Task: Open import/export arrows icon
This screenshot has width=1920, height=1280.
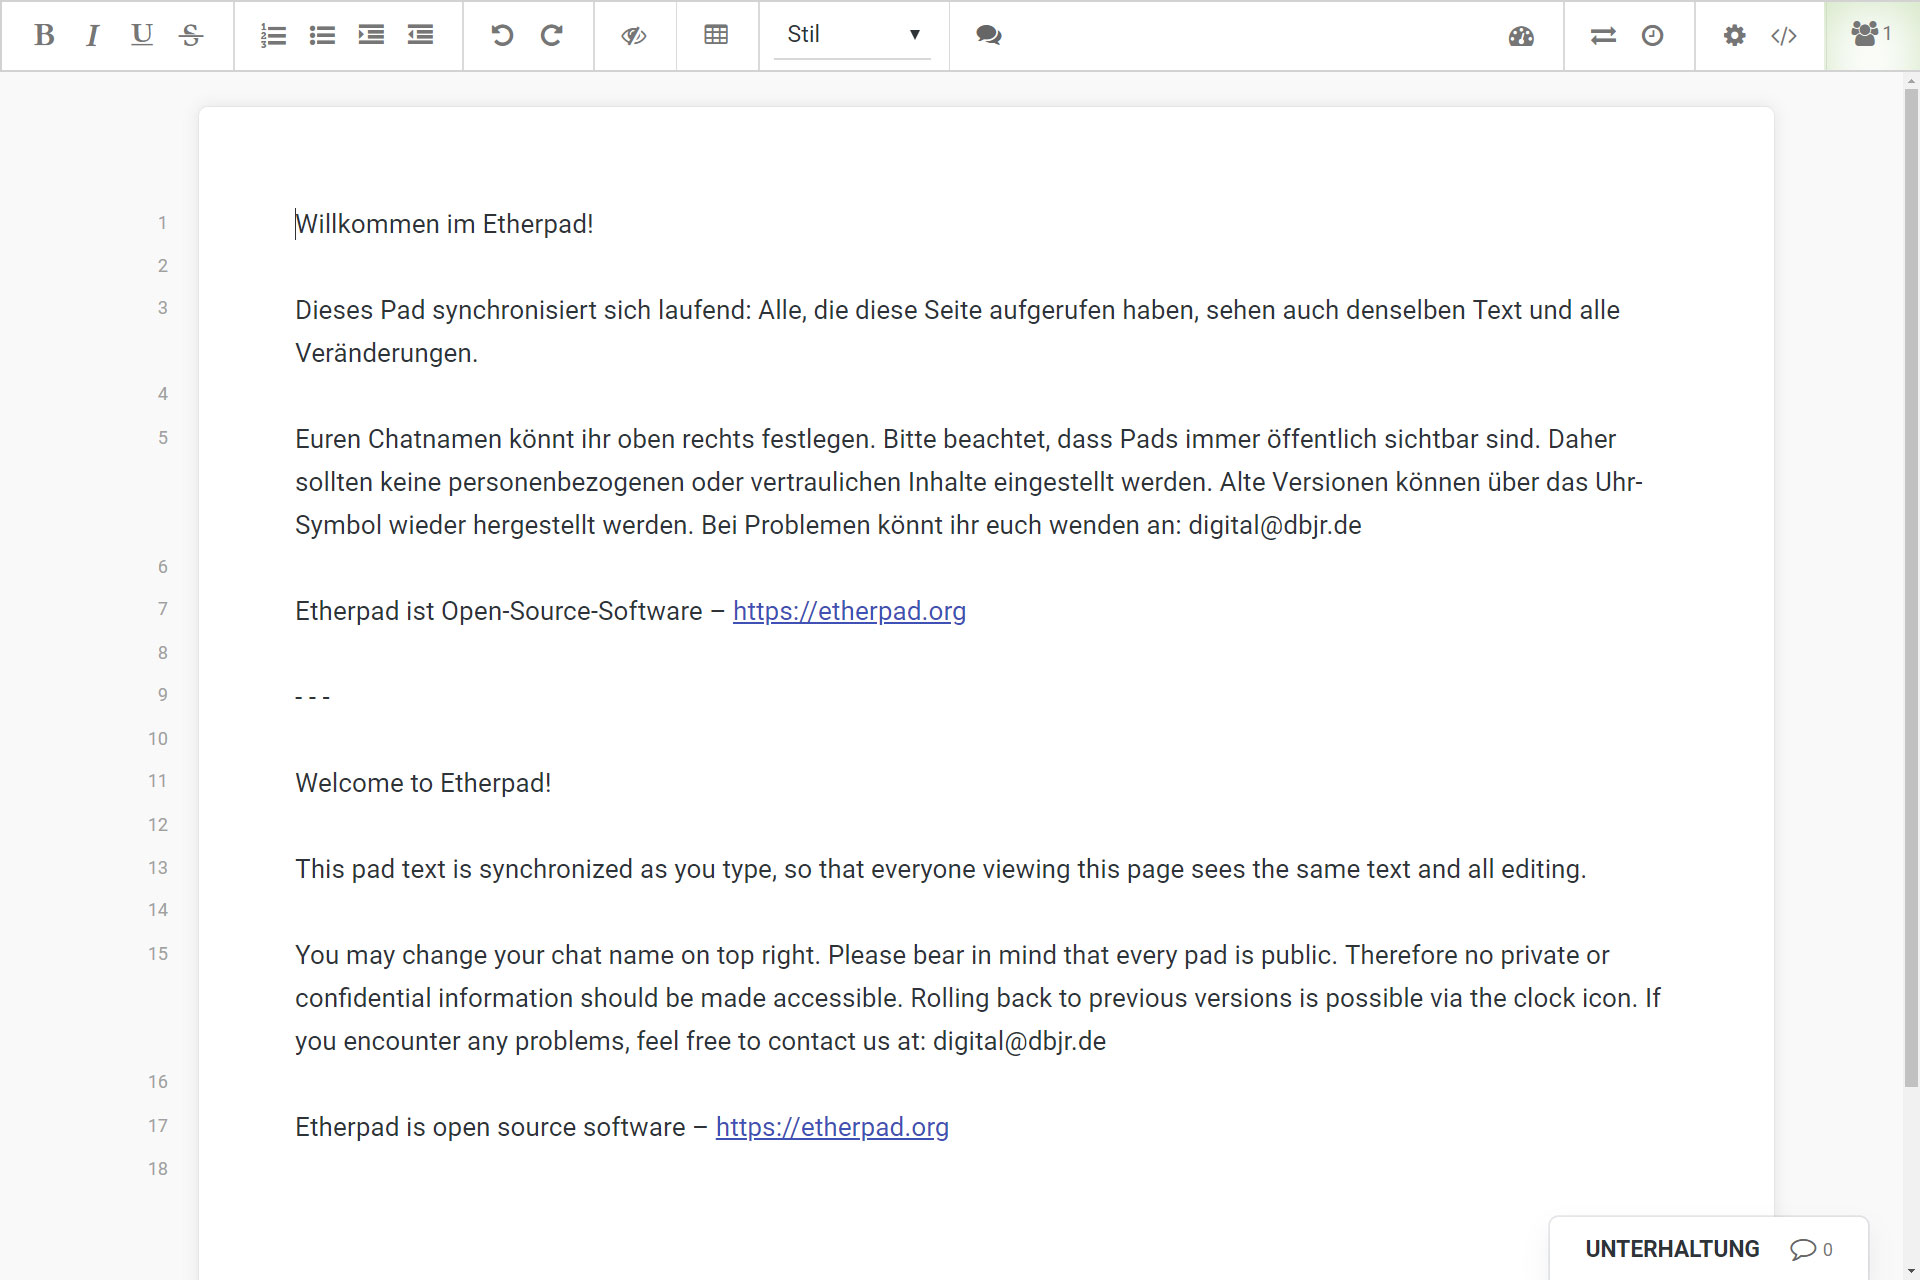Action: coord(1603,36)
